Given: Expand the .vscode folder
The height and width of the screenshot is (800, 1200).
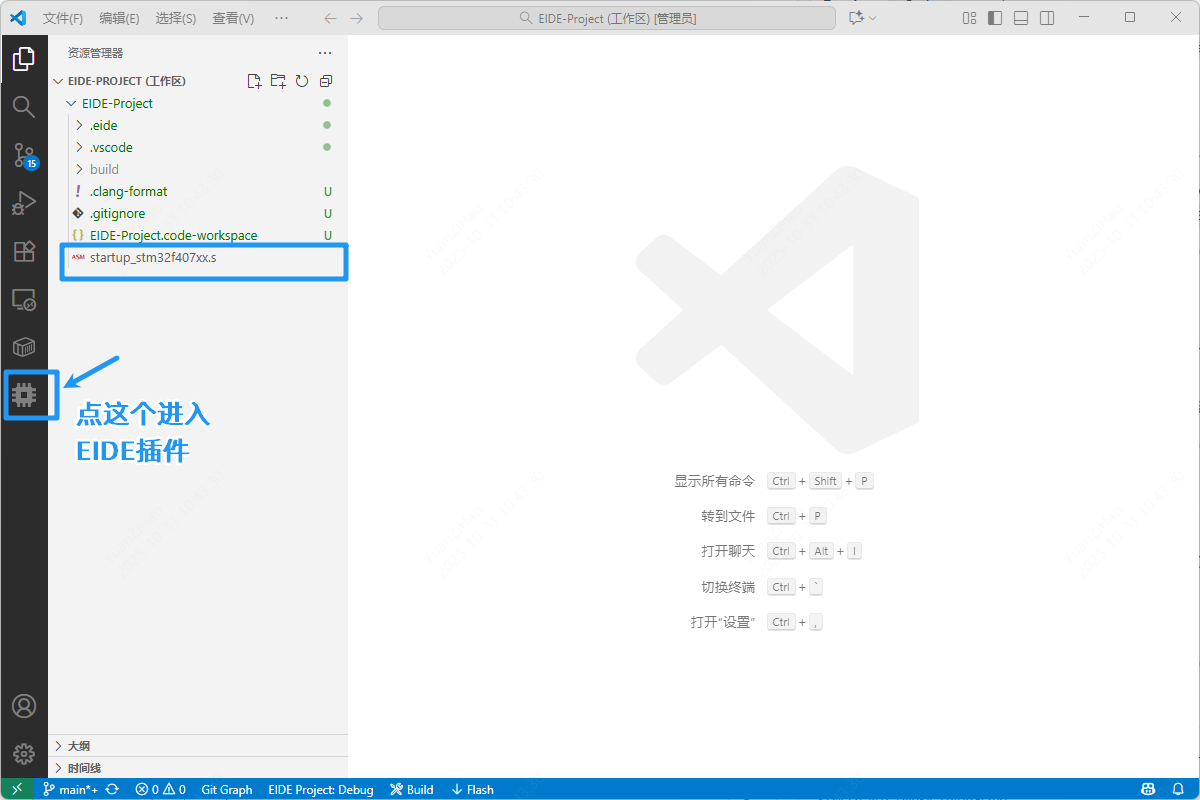Looking at the screenshot, I should 110,147.
